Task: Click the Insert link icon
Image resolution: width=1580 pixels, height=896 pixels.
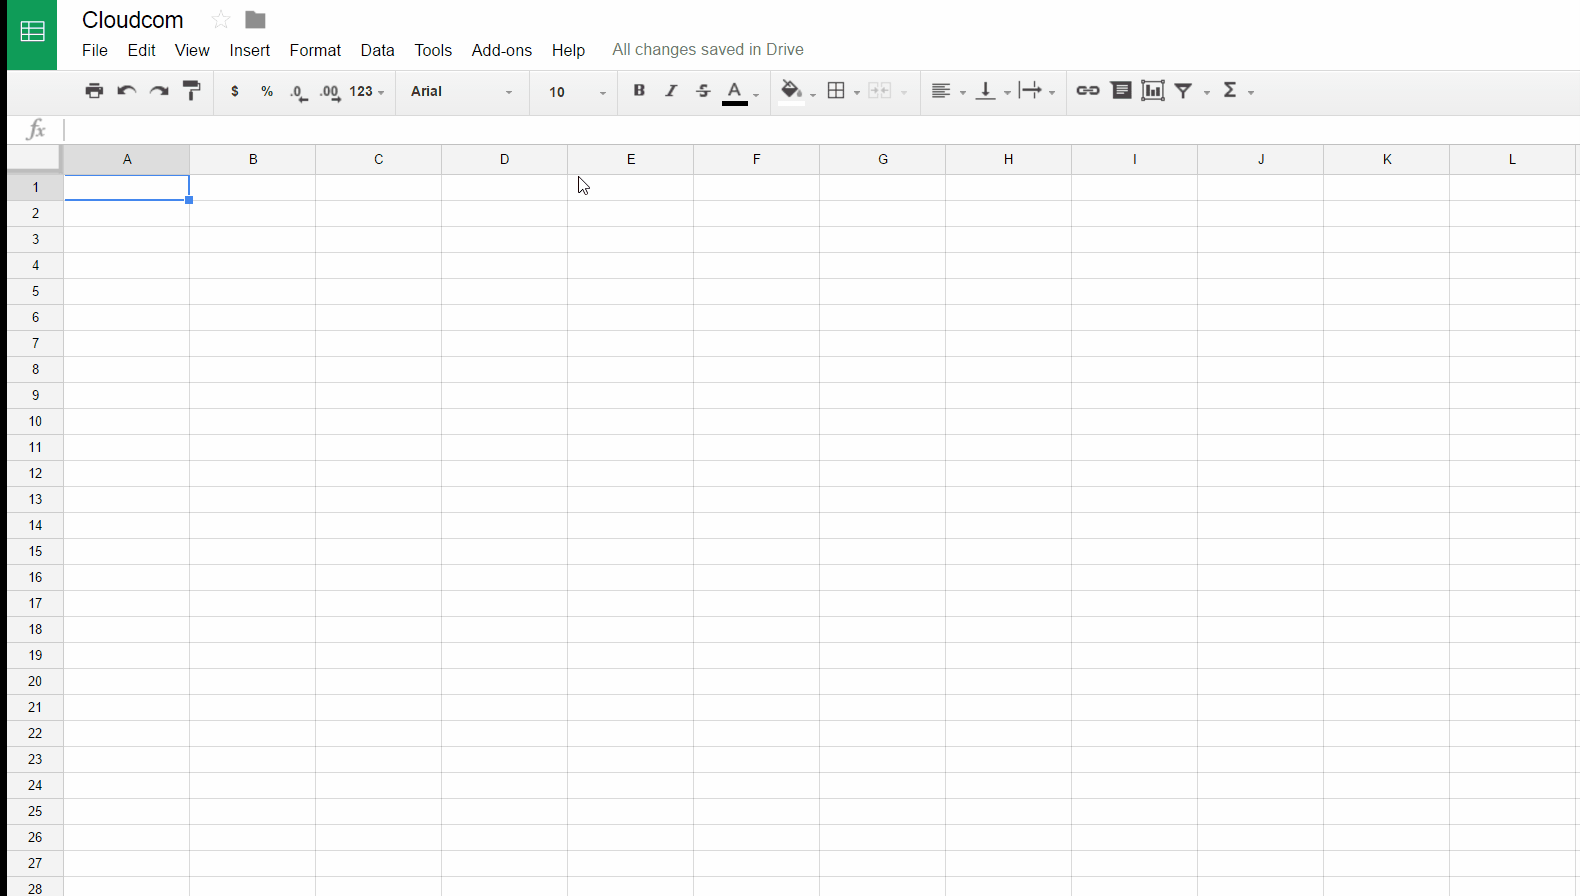Action: pos(1088,90)
